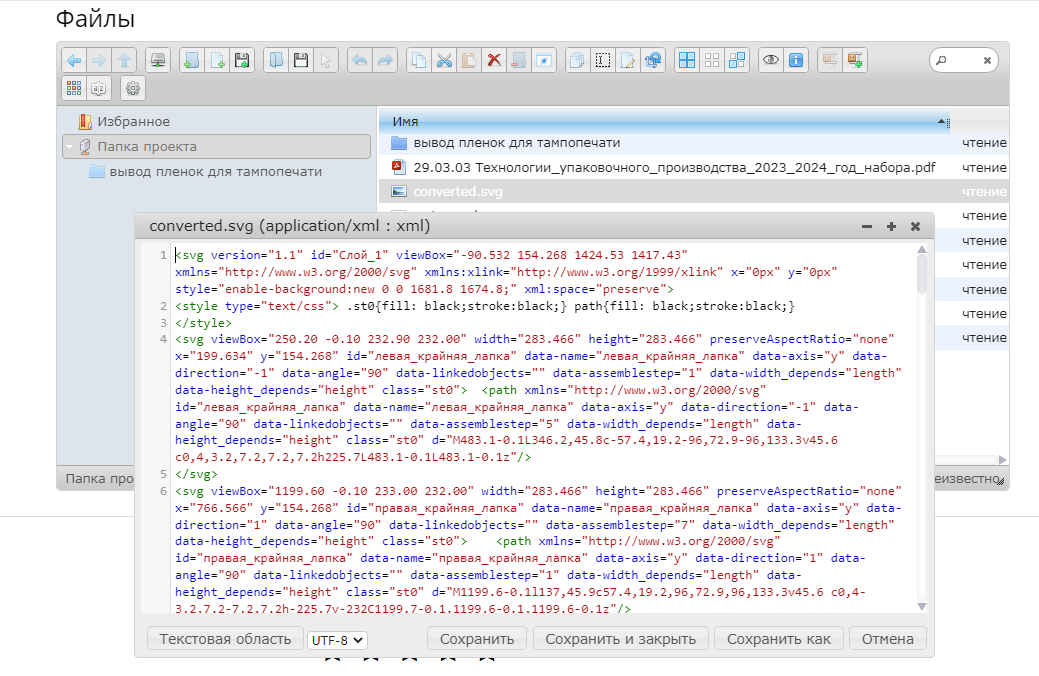Open the UTF-8 encoding dropdown

point(338,639)
